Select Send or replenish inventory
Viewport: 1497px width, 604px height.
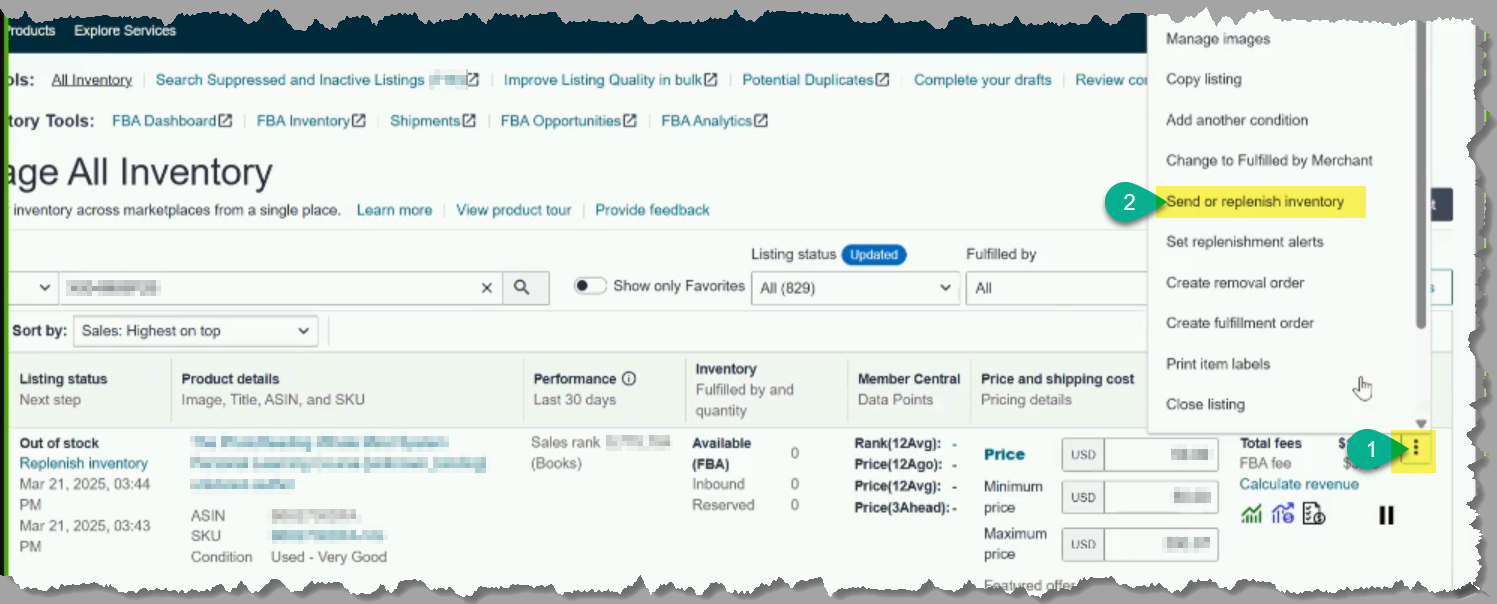click(x=1255, y=202)
